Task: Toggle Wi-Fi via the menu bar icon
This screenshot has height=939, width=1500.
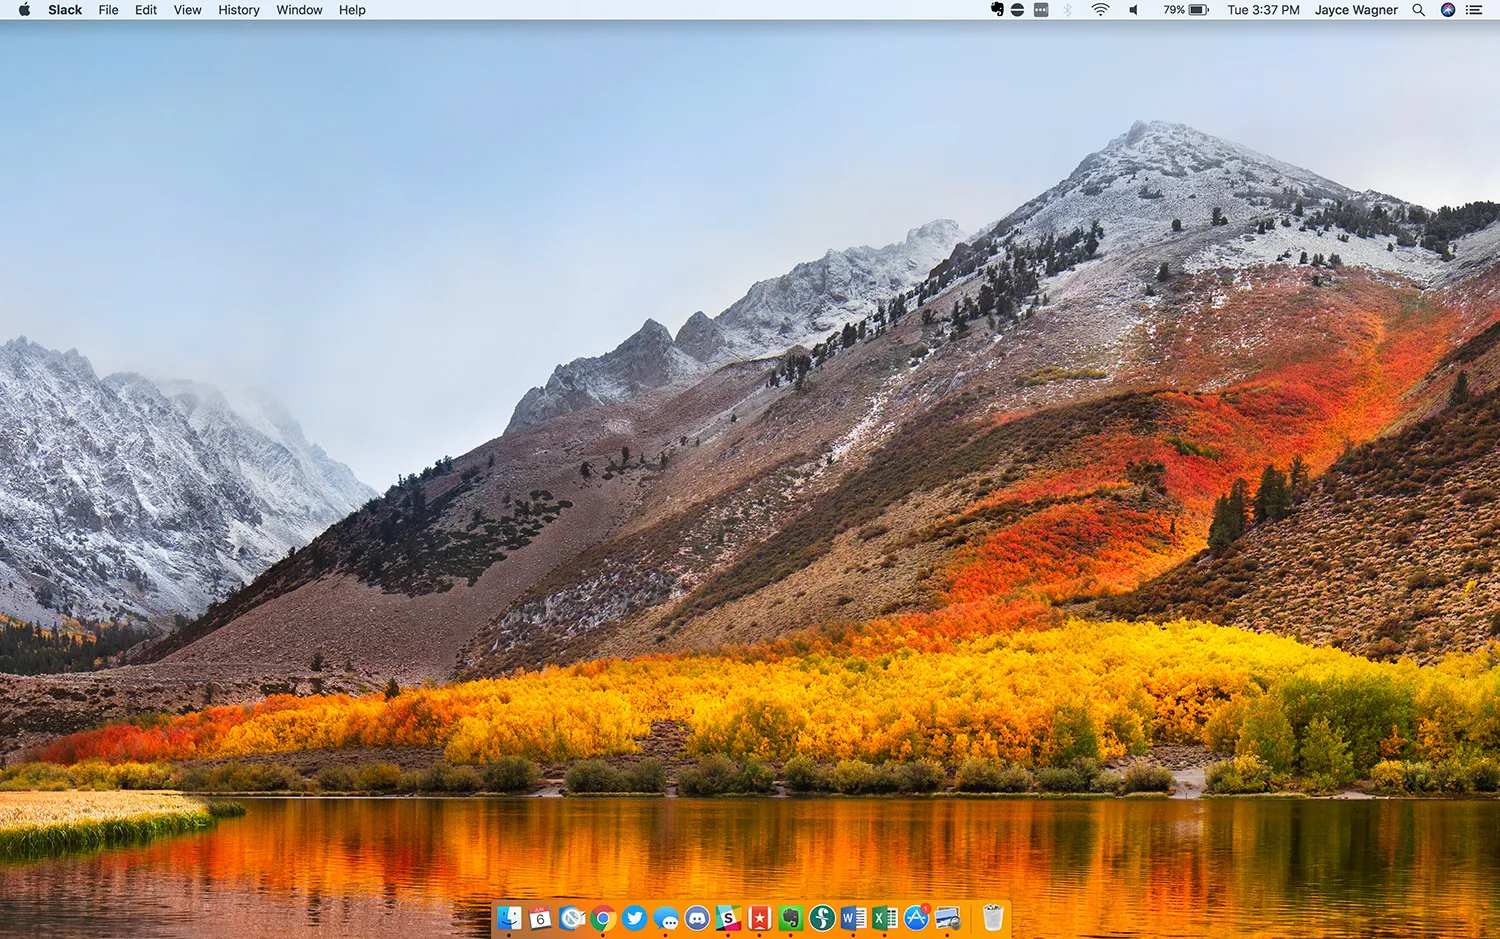Action: pos(1100,10)
